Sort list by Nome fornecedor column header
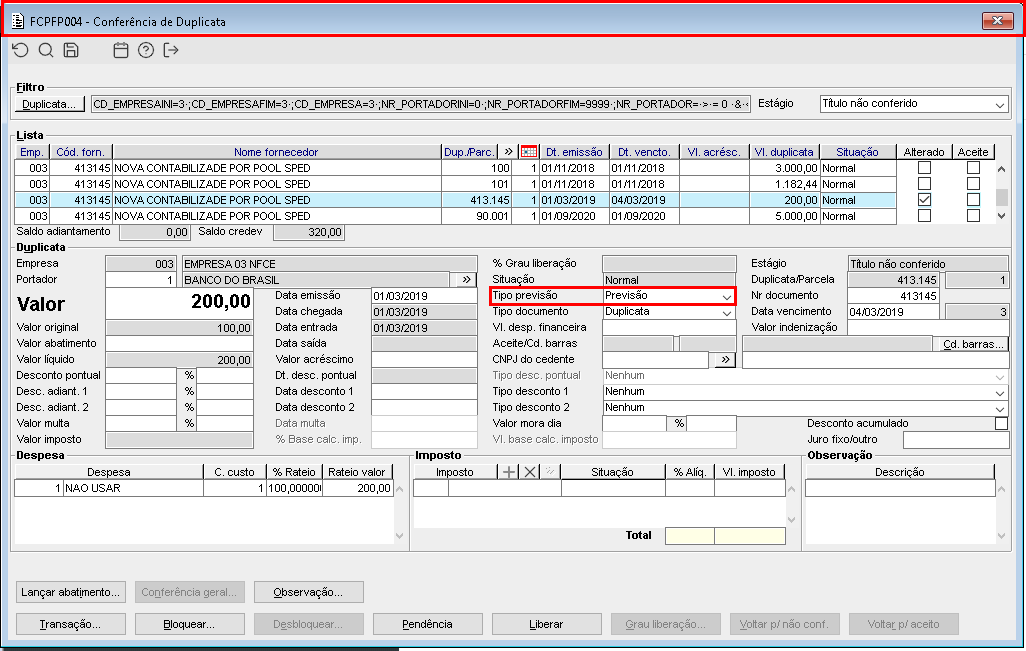 [x=276, y=152]
